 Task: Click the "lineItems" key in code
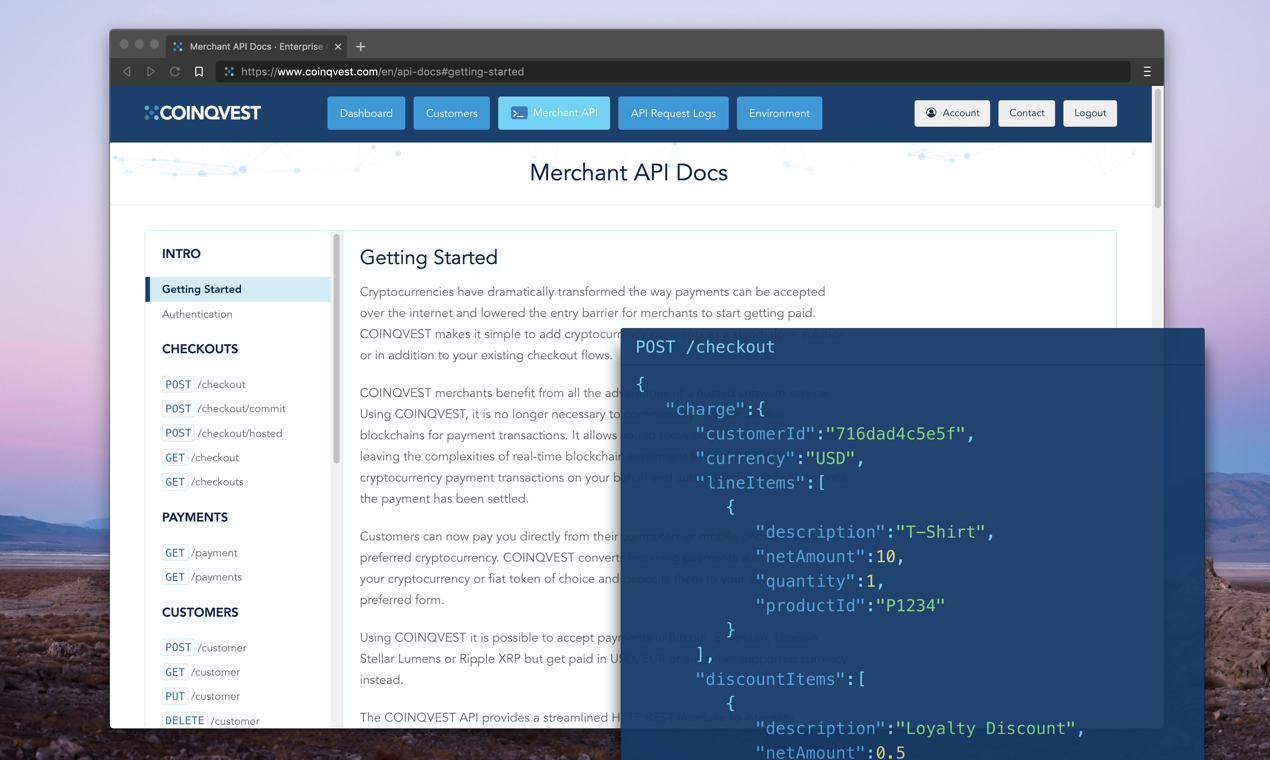750,482
